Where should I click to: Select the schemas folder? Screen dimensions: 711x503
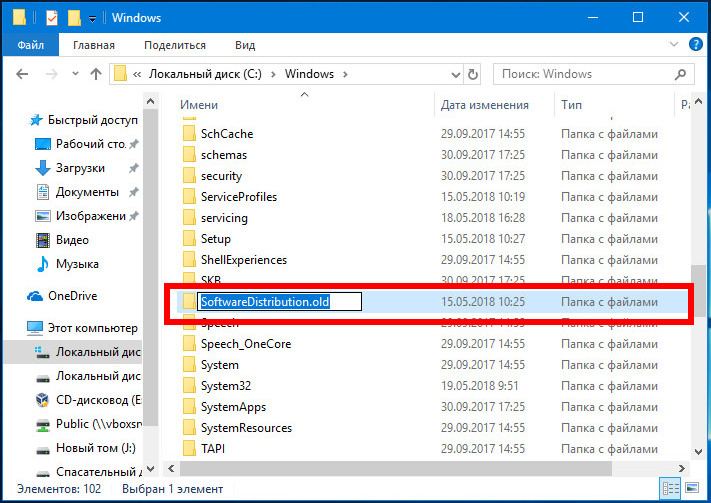pyautogui.click(x=224, y=155)
